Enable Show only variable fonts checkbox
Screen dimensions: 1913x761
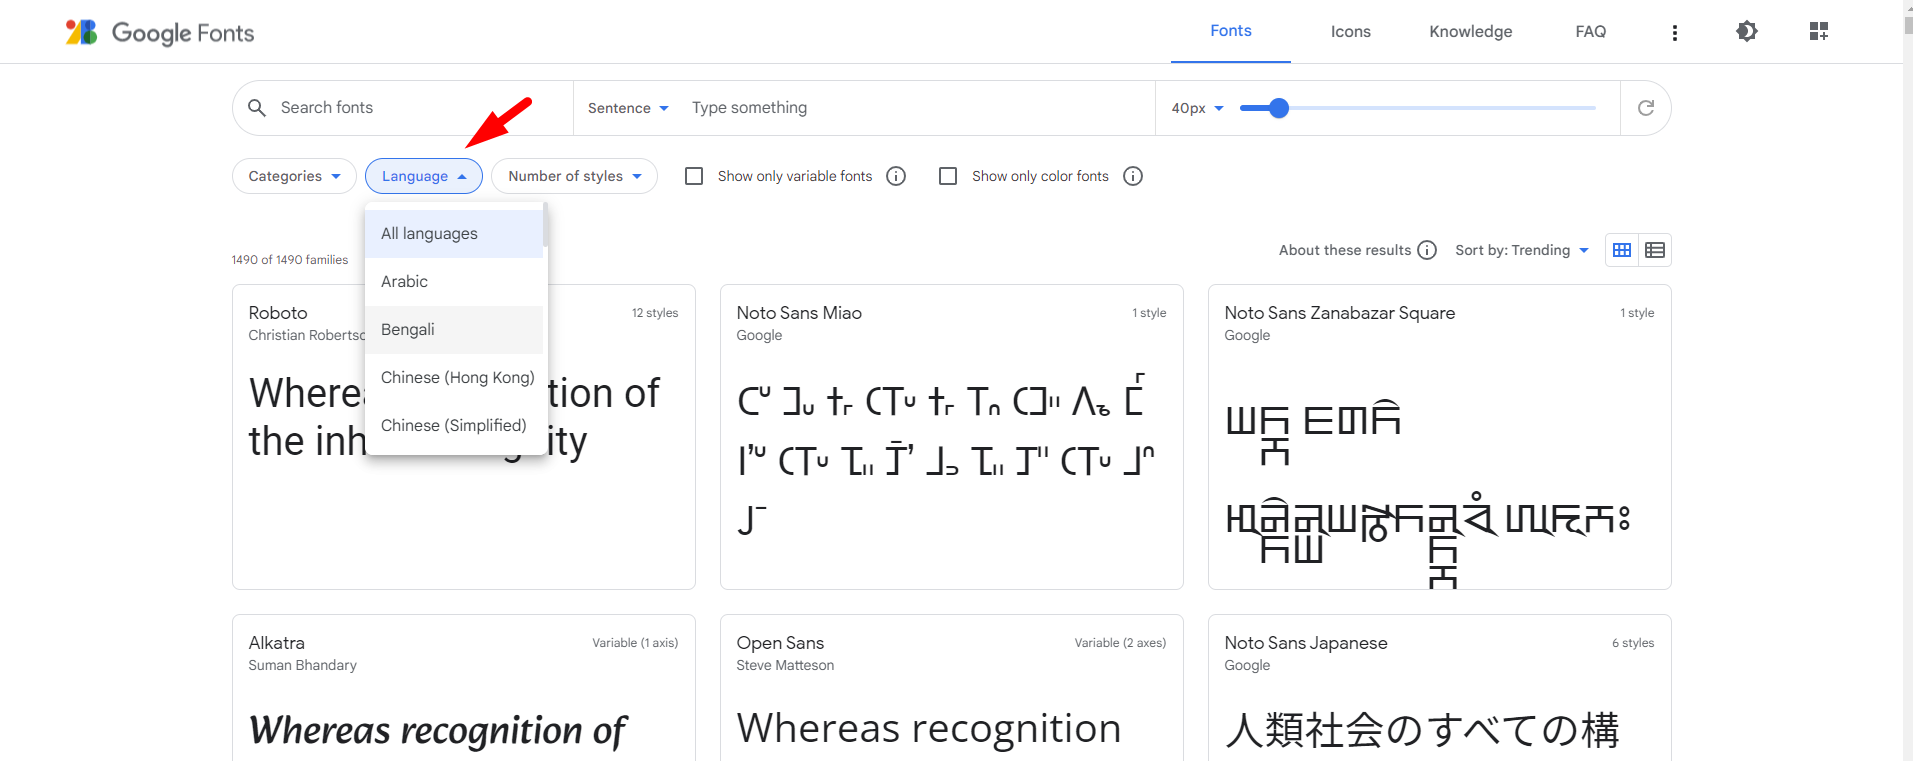(x=694, y=176)
